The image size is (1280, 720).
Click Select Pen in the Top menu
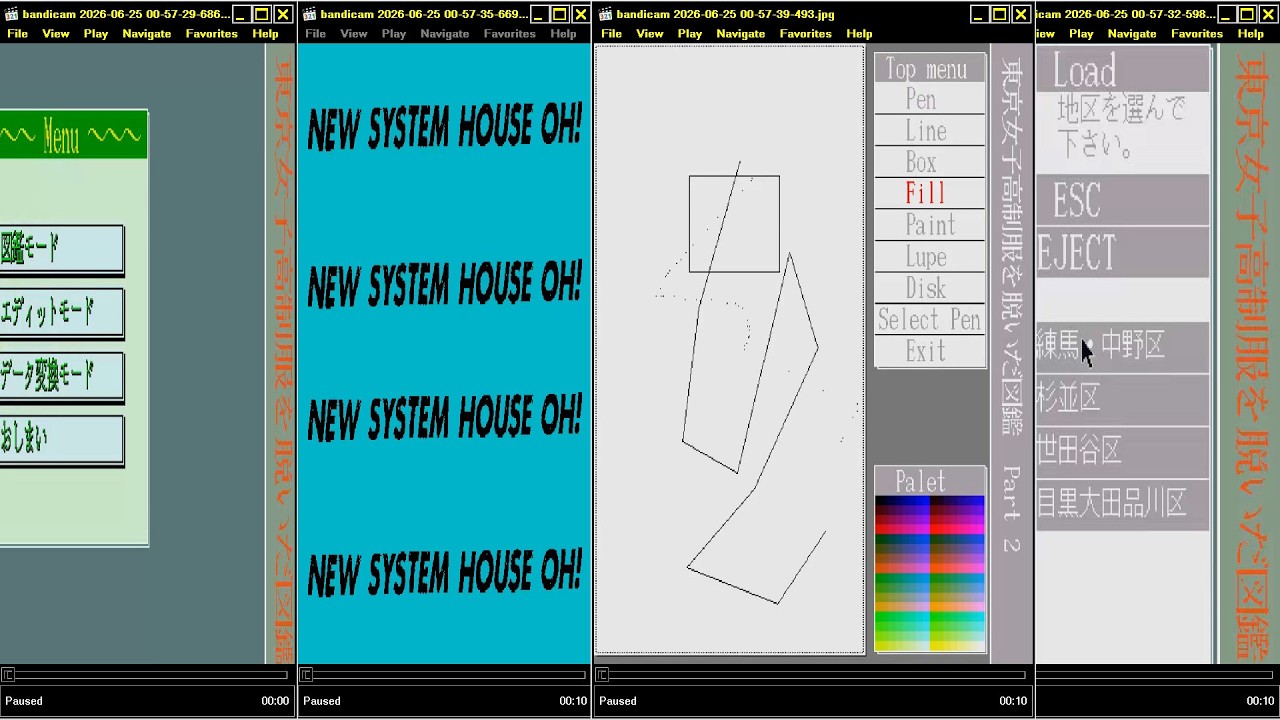point(930,320)
